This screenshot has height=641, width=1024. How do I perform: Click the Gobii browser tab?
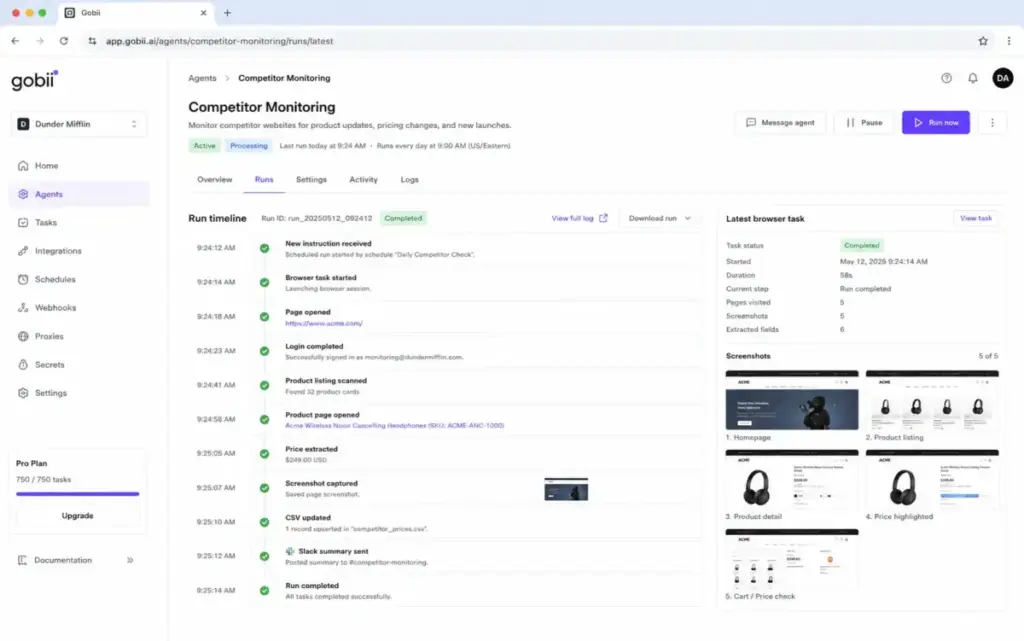(134, 12)
